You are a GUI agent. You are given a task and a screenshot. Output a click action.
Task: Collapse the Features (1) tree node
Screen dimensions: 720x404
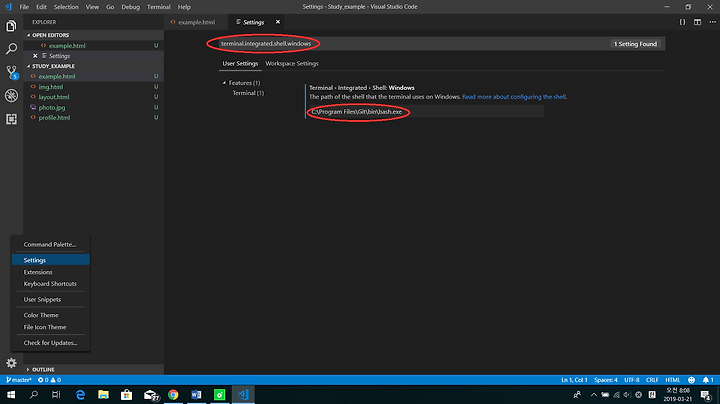(225, 83)
